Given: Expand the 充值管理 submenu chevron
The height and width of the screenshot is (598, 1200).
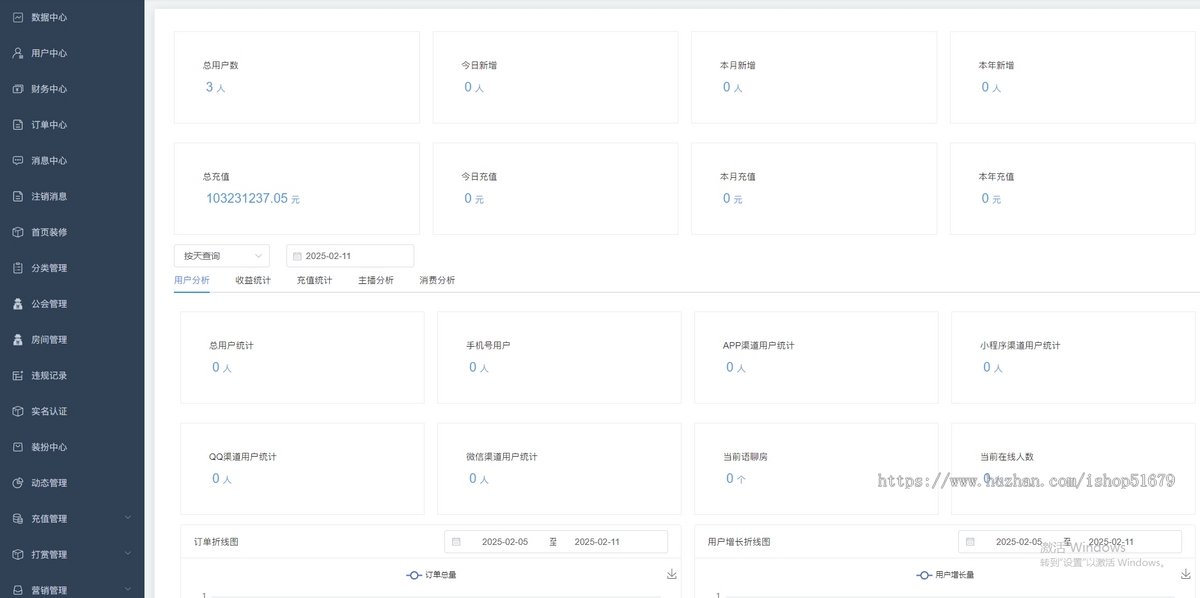Looking at the screenshot, I should (x=128, y=518).
